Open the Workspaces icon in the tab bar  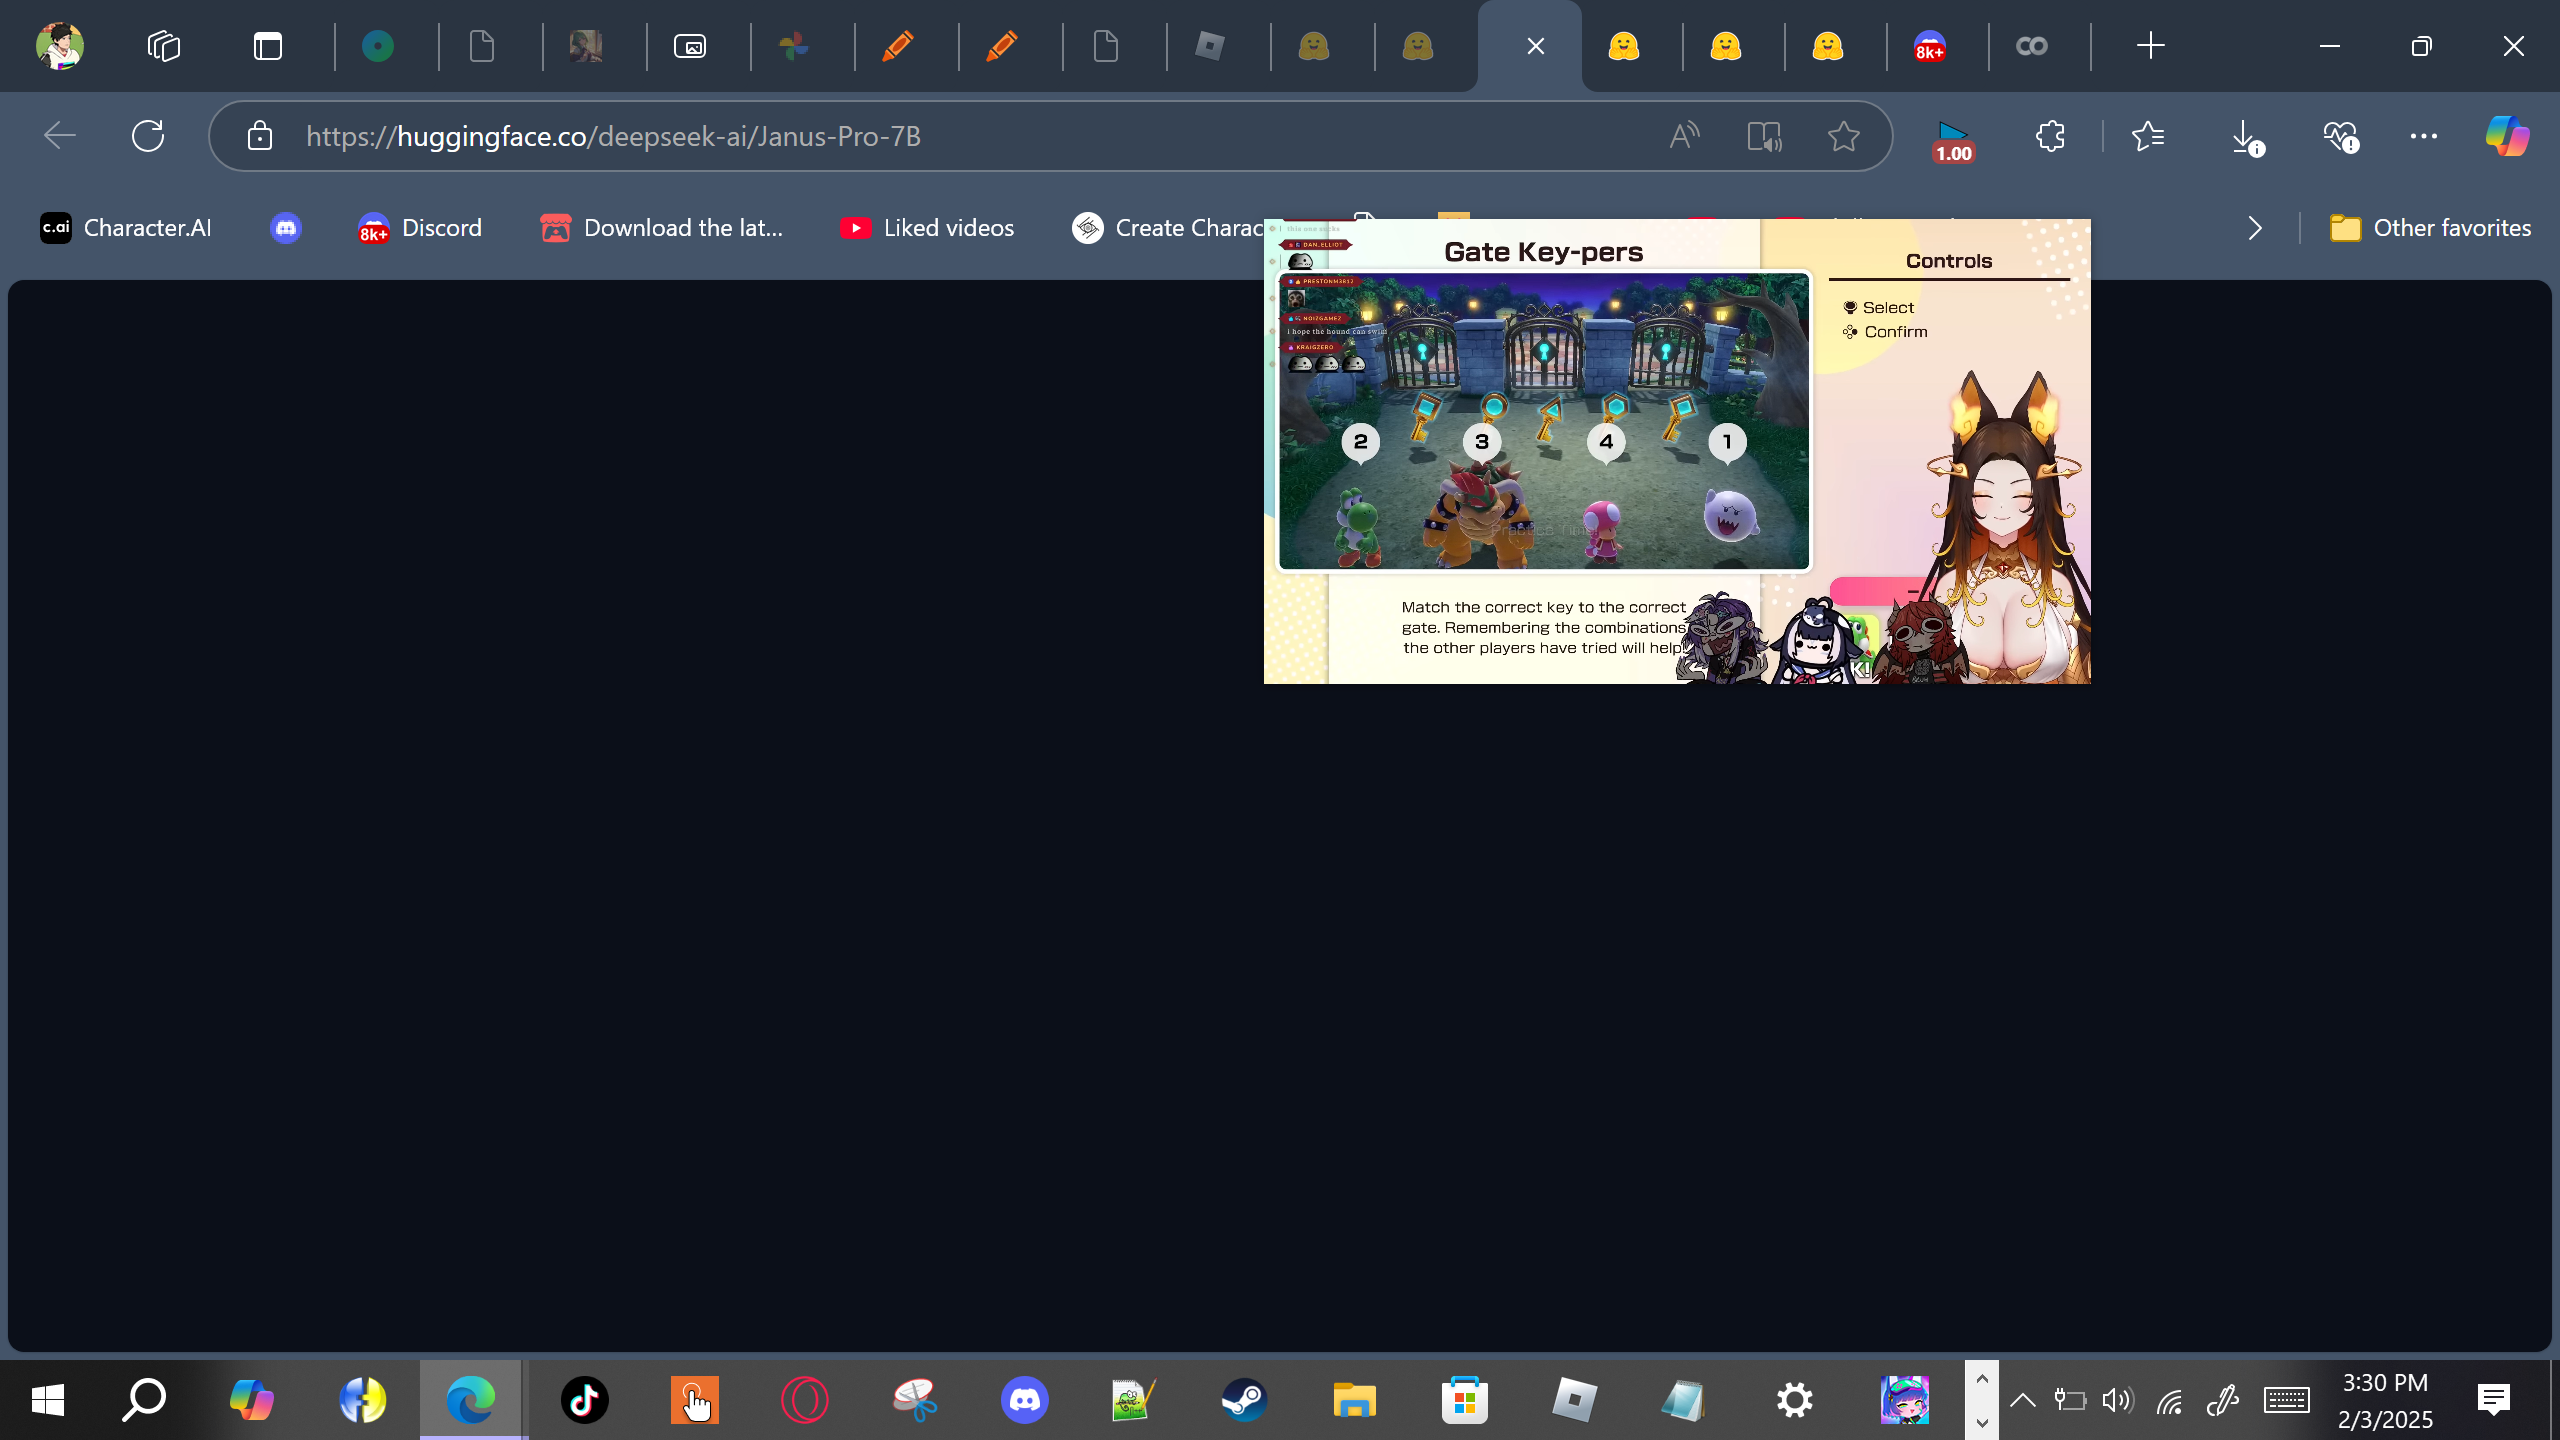pyautogui.click(x=164, y=46)
